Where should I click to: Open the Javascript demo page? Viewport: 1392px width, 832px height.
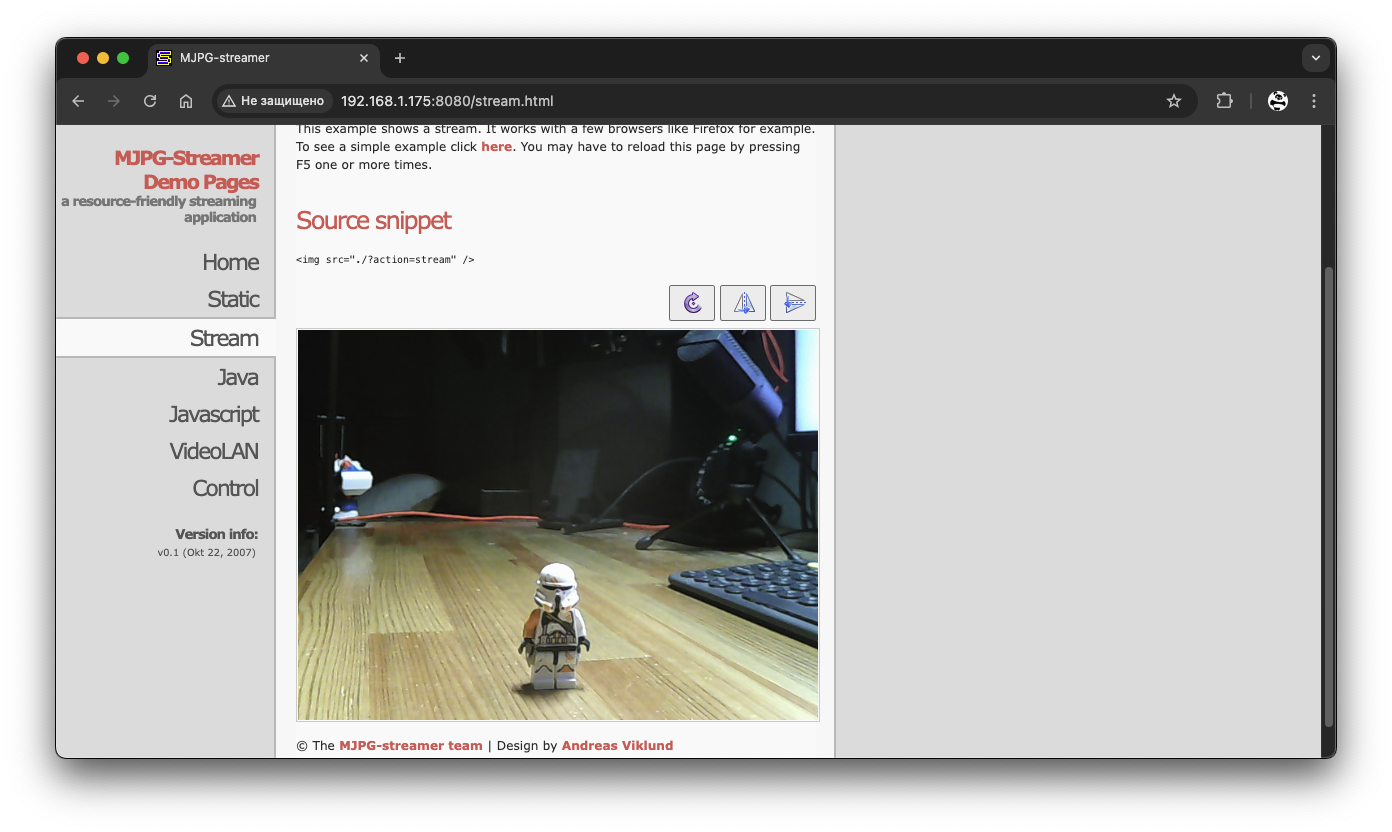[213, 414]
